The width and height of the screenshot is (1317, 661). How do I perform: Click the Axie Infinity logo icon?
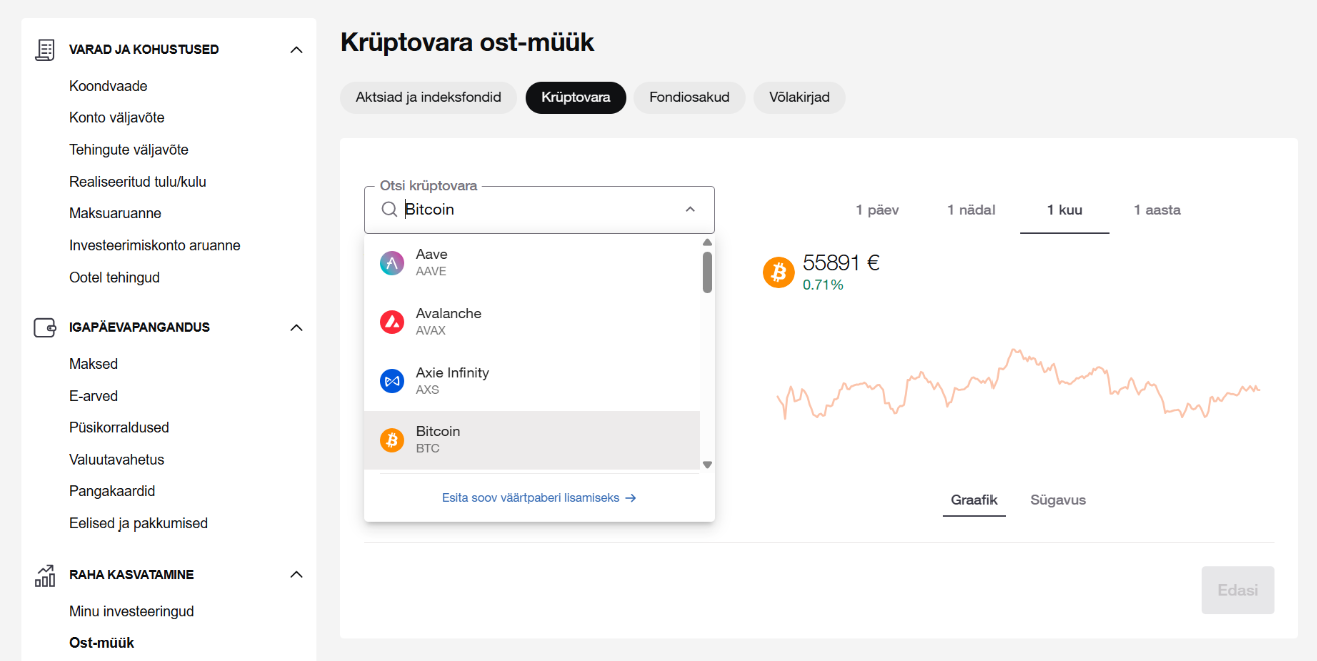(392, 381)
